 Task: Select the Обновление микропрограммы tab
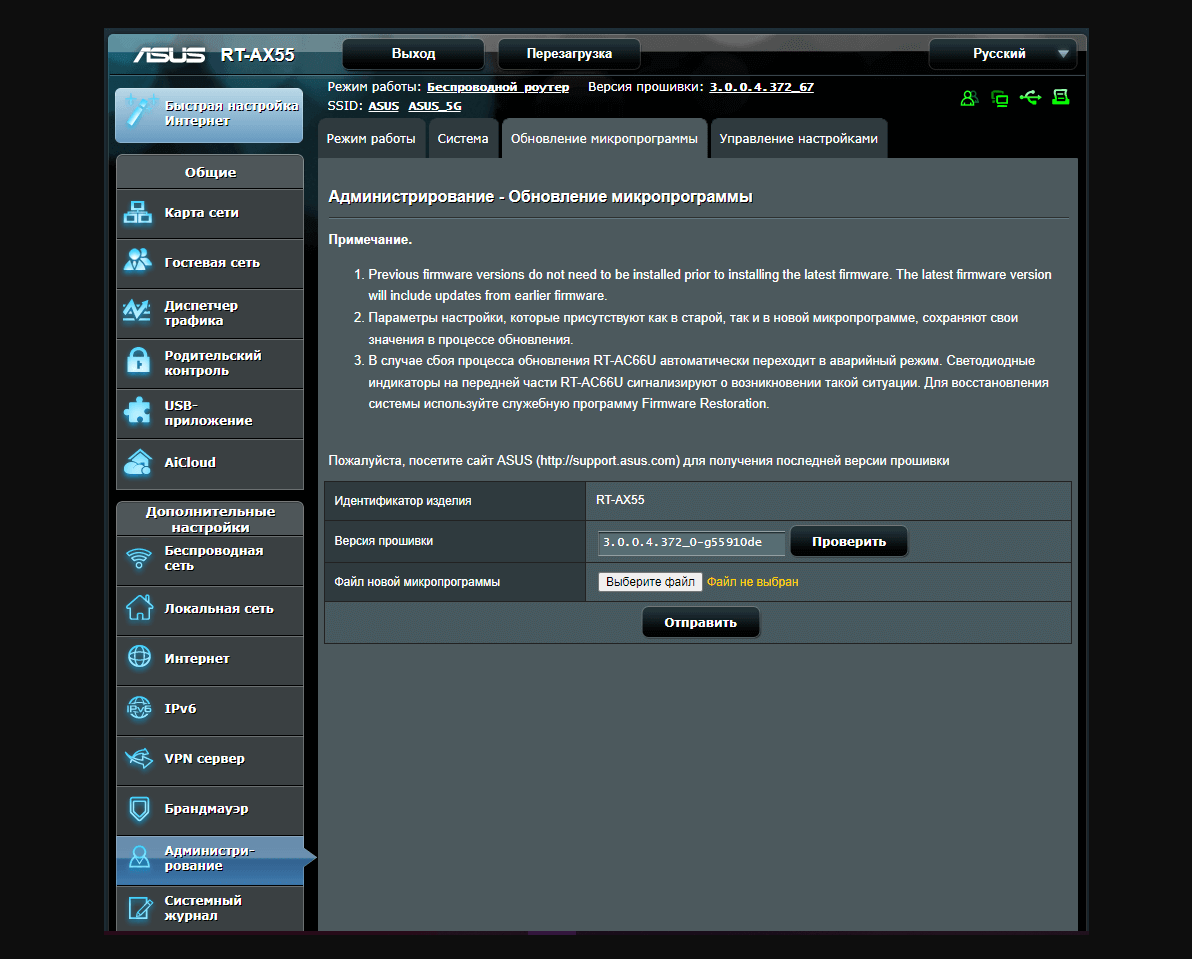tap(604, 138)
